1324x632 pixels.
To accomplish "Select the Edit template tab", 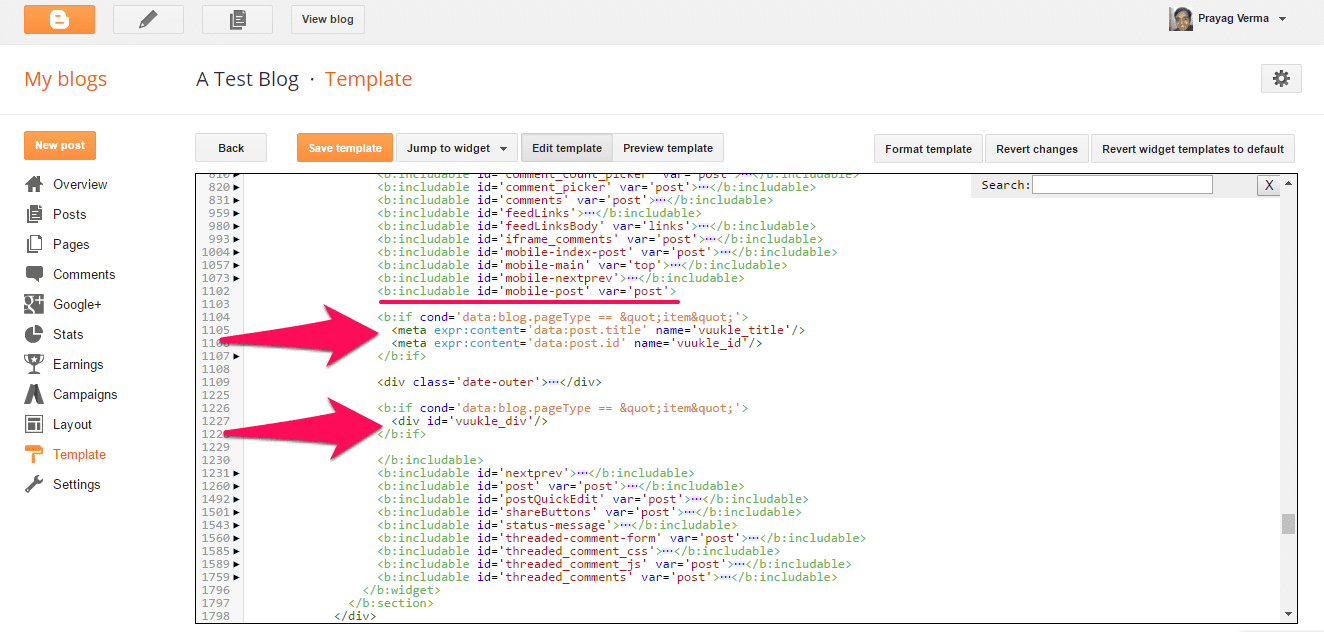I will (566, 148).
